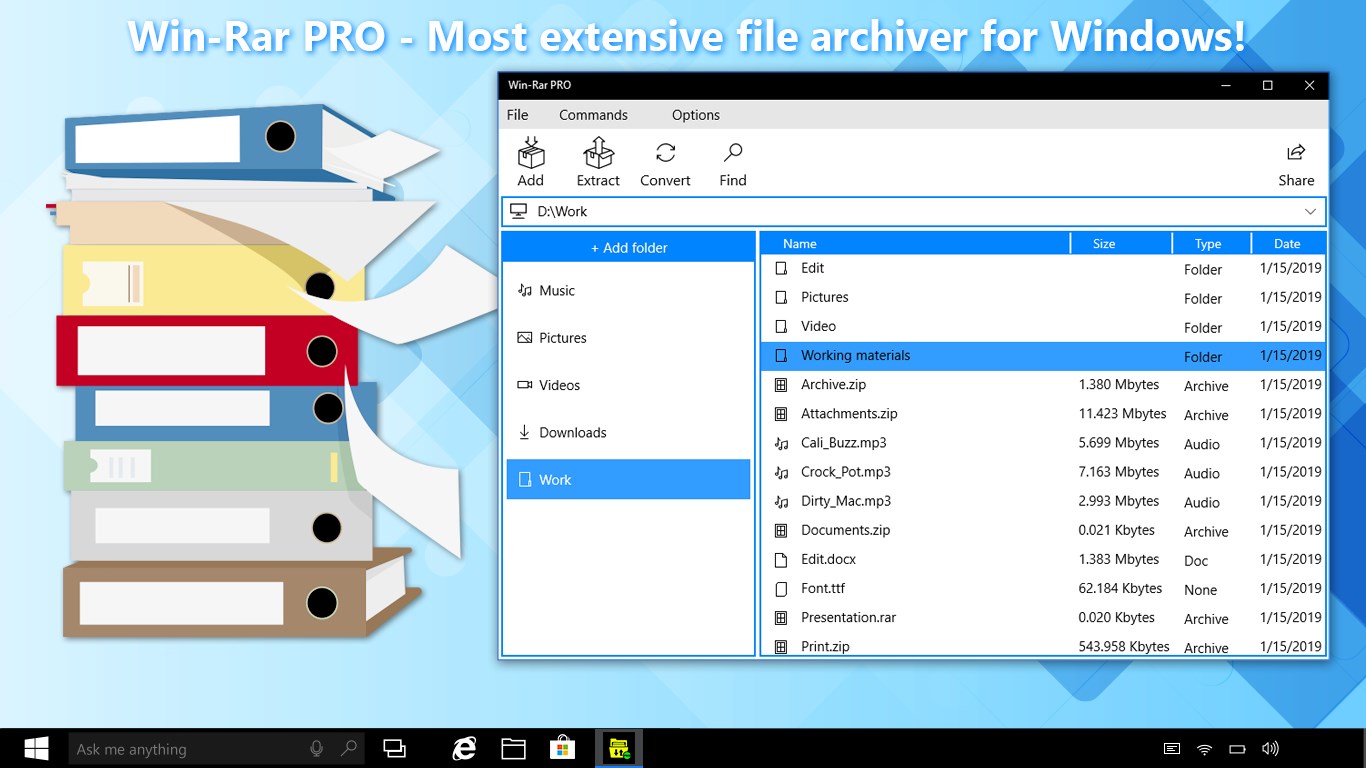Click the folder icon beside Video
Viewport: 1366px width, 768px height.
tap(782, 326)
